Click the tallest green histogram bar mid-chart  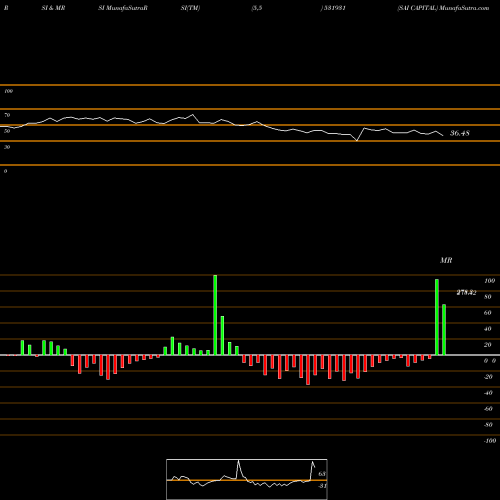pos(215,315)
